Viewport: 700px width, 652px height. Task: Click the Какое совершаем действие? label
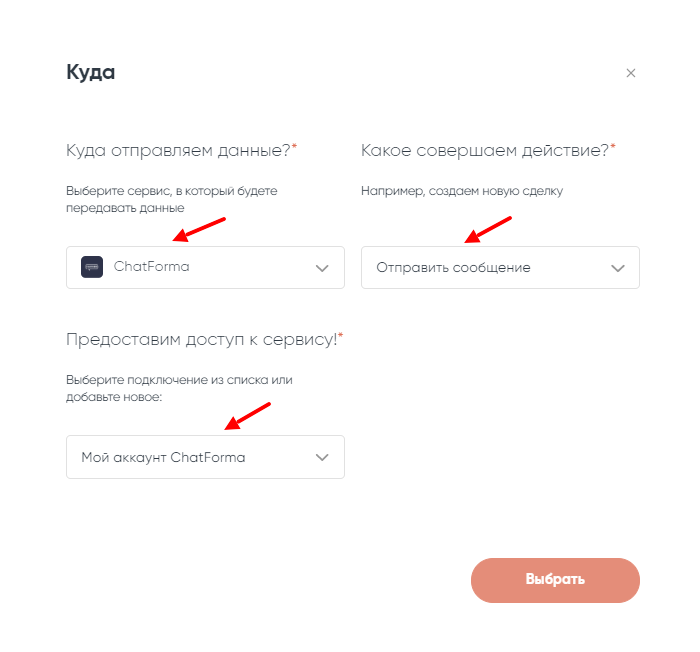click(x=484, y=150)
